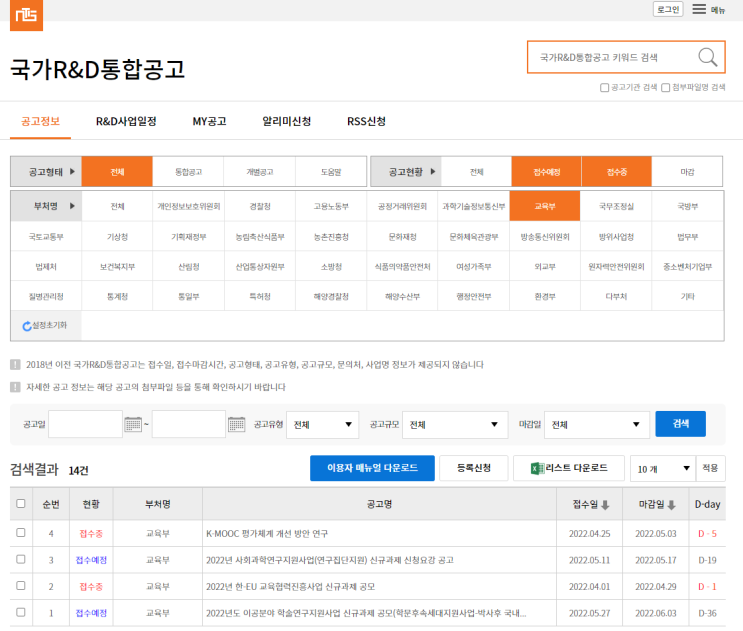Screen dimensions: 743x631
Task: Check the row for 사회과학연구지원사업 공고
Action: tap(21, 559)
